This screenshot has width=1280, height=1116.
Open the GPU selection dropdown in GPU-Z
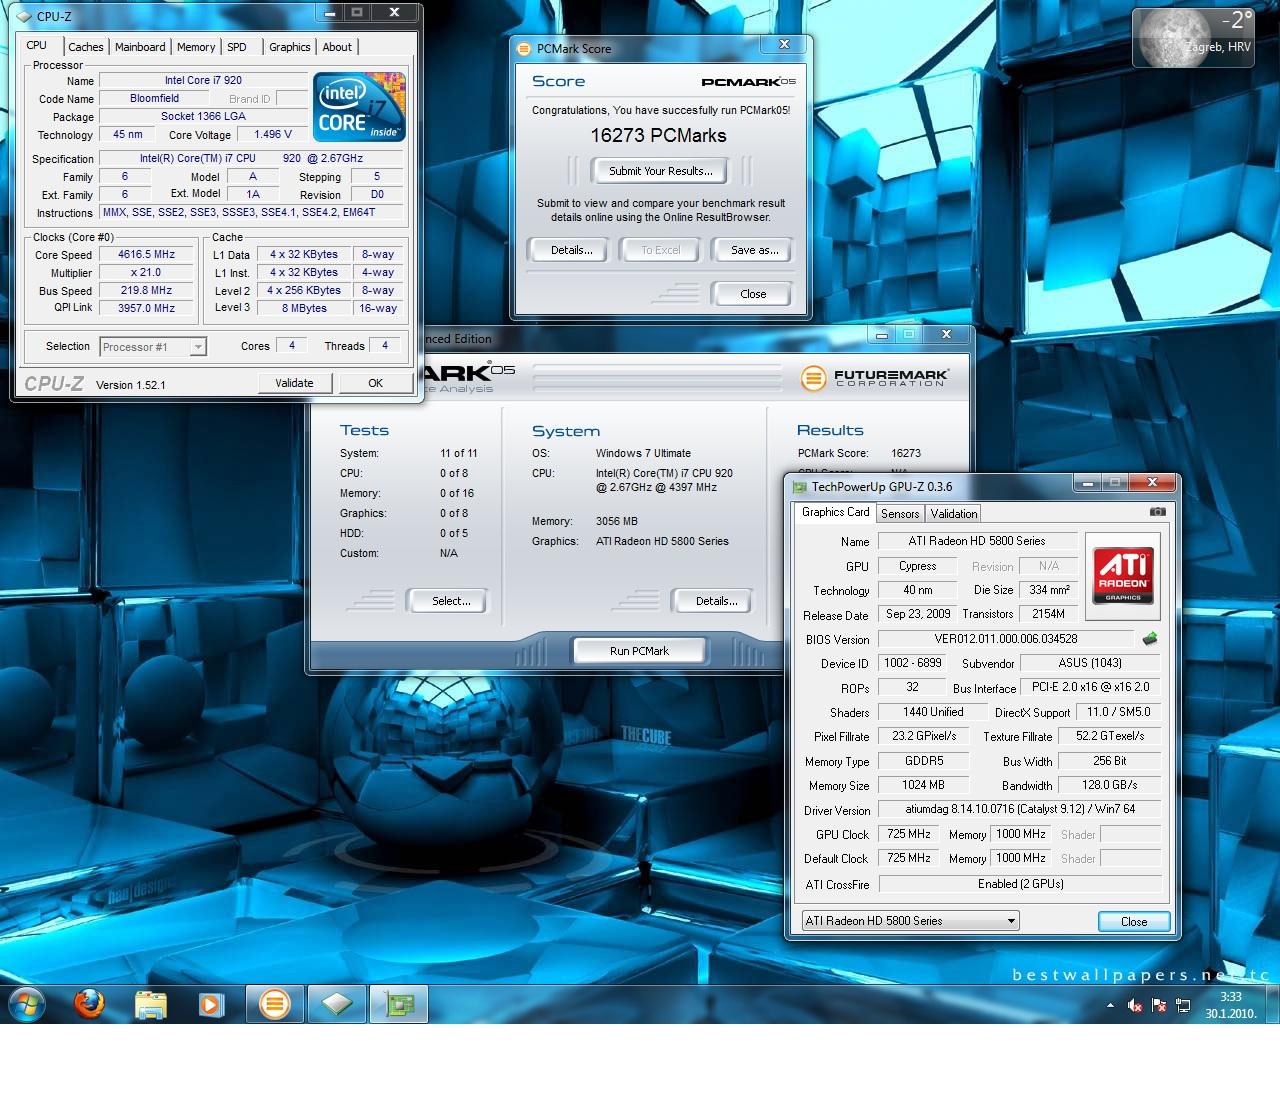coord(911,921)
